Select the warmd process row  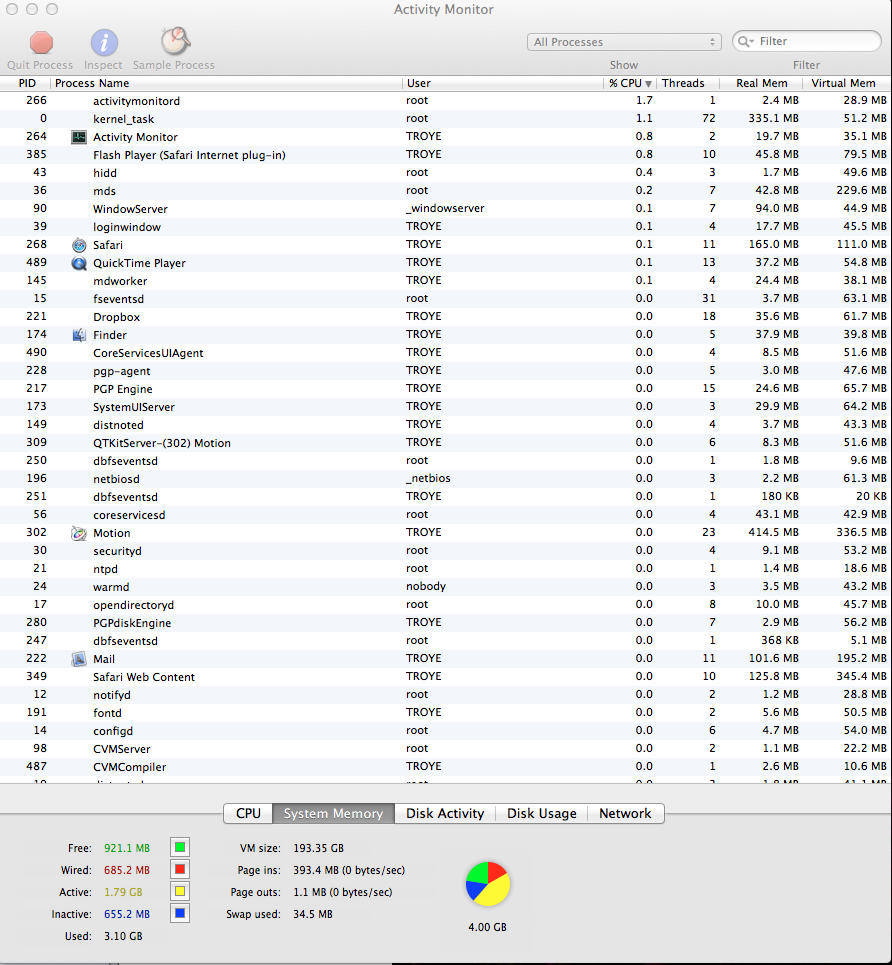pyautogui.click(x=446, y=587)
